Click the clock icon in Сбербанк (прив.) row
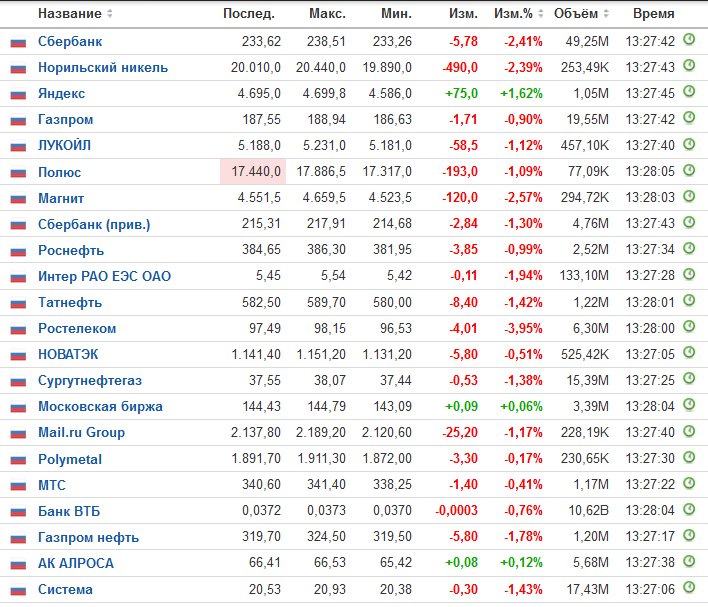 689,222
